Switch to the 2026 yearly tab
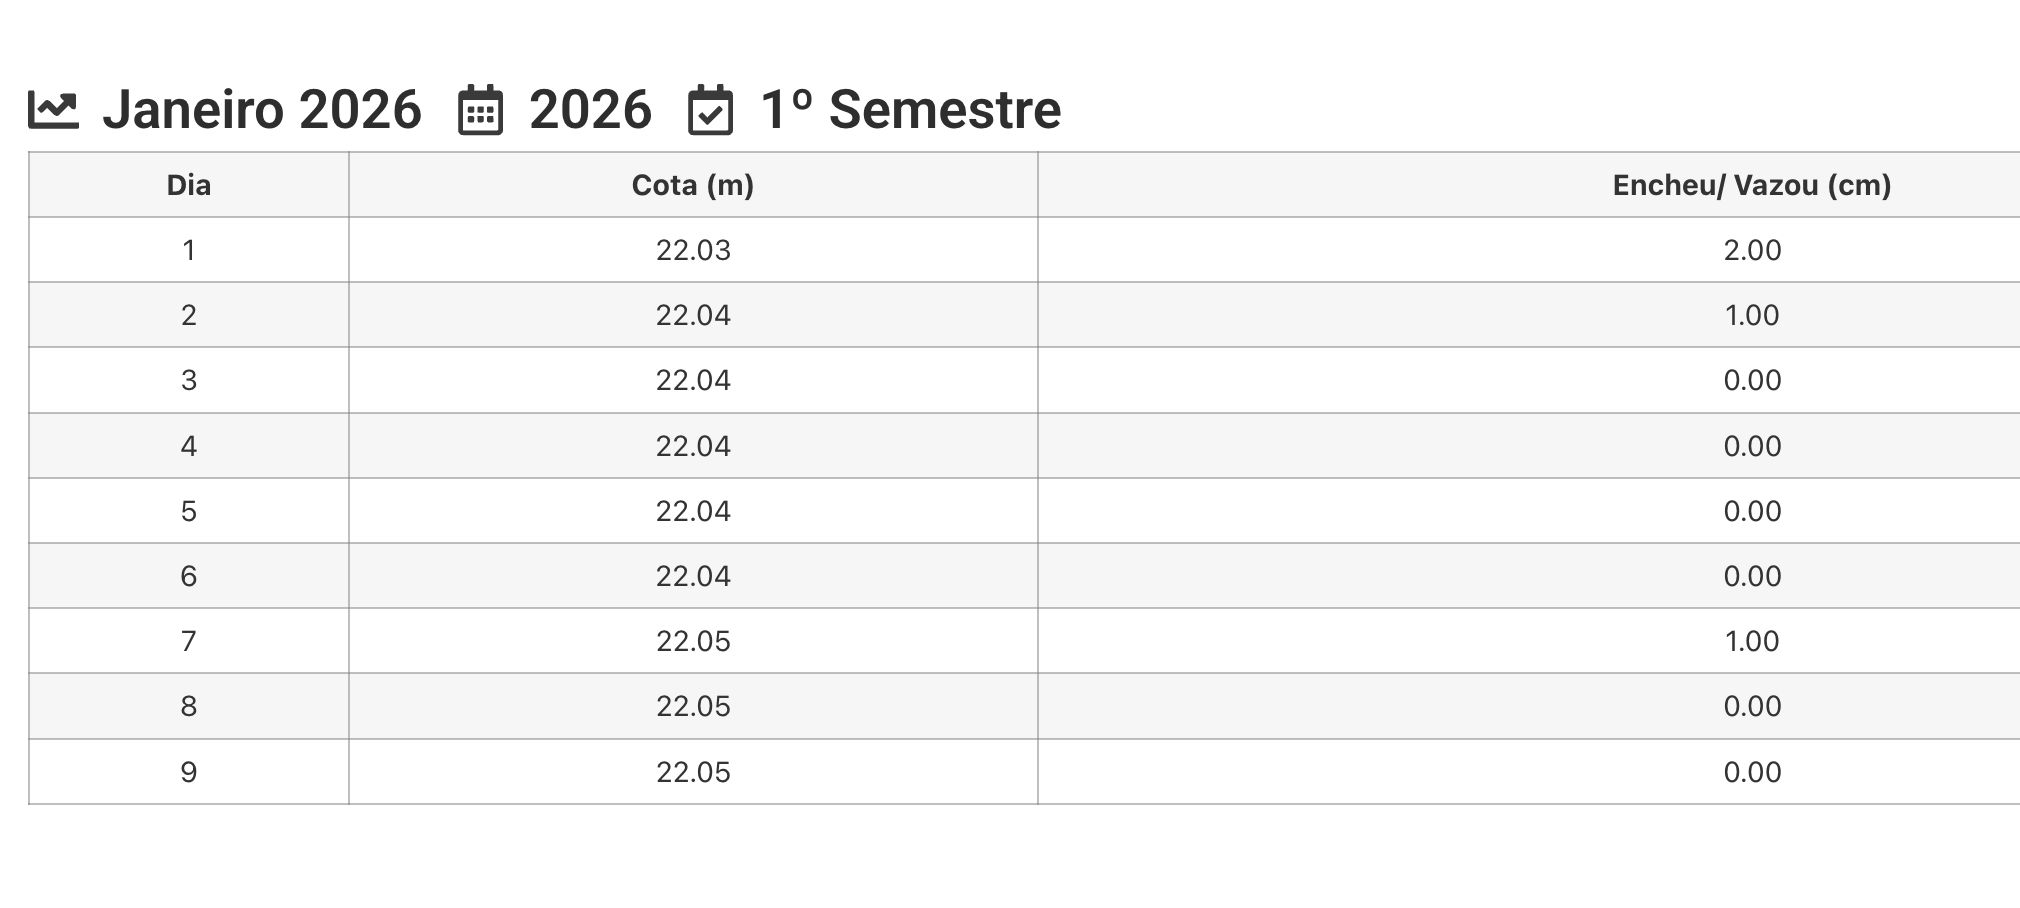The height and width of the screenshot is (908, 2020). click(x=590, y=110)
